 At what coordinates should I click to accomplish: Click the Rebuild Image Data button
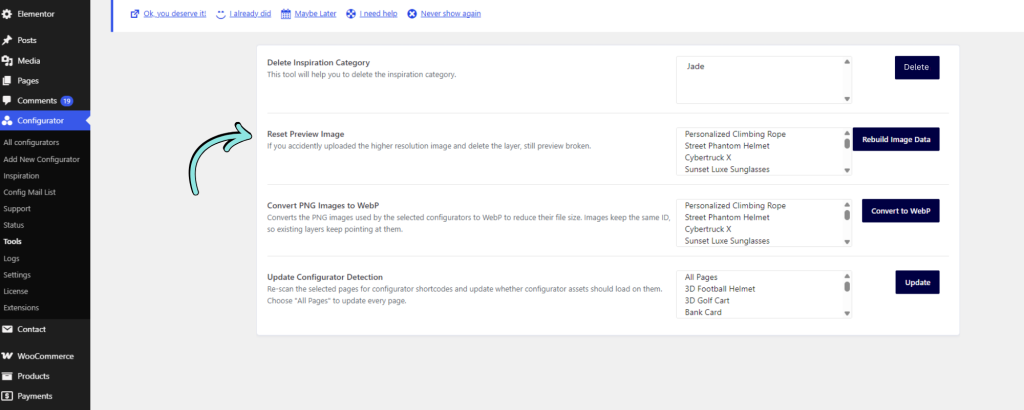[x=896, y=140]
